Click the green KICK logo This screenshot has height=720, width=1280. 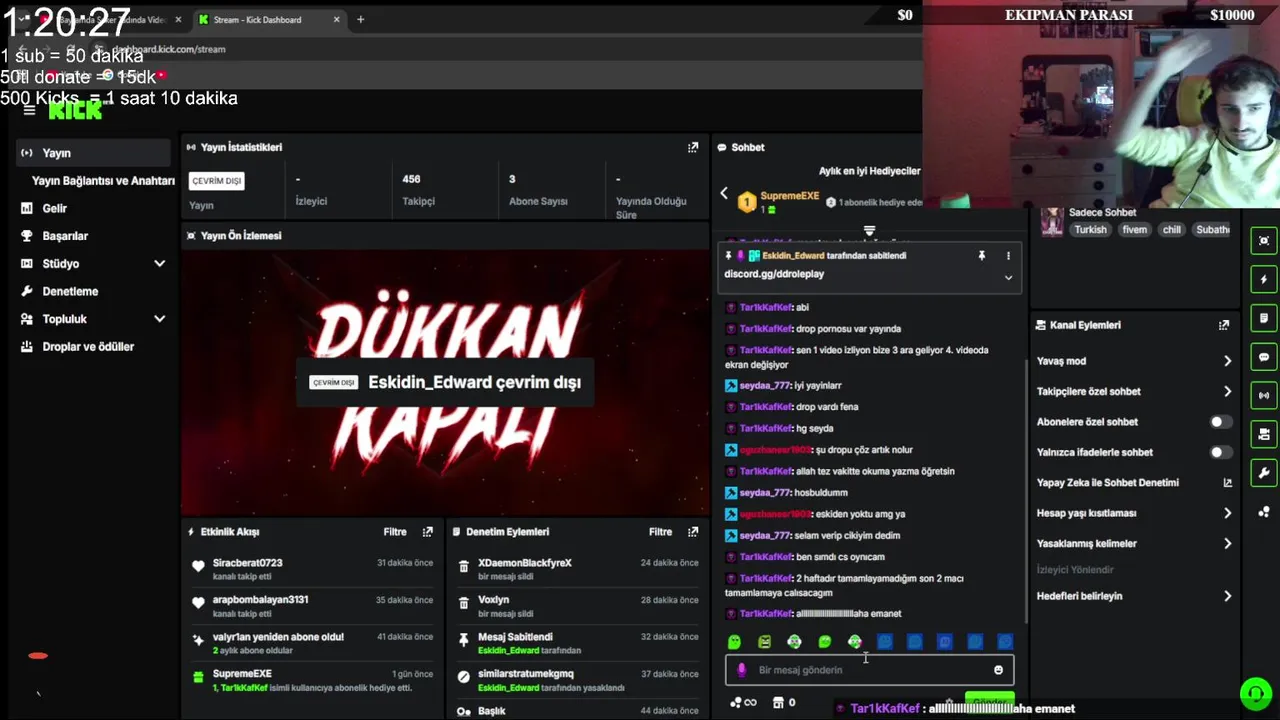[75, 110]
